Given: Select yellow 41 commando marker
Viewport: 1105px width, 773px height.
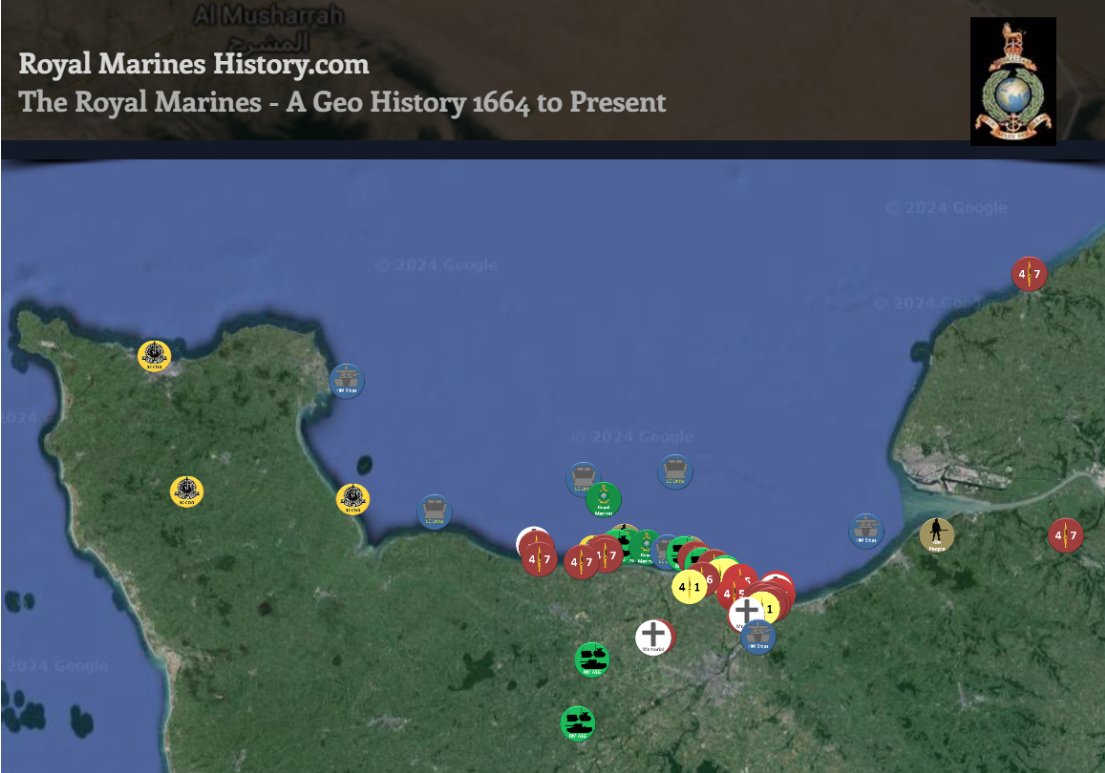Looking at the screenshot, I should [689, 586].
